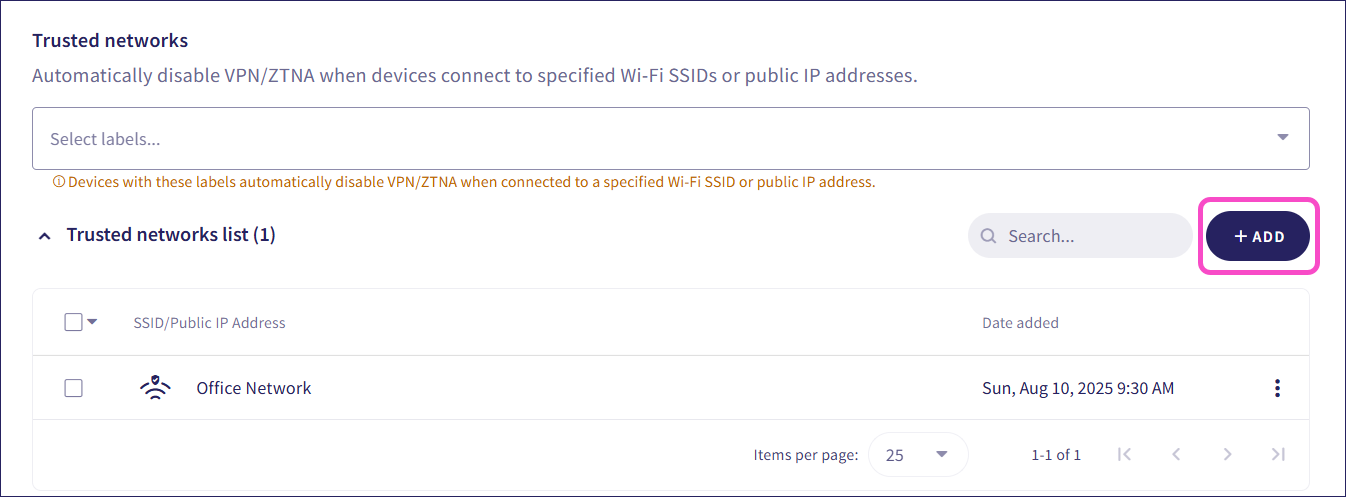
Task: Click the magnifier icon in the search box
Action: coord(988,237)
